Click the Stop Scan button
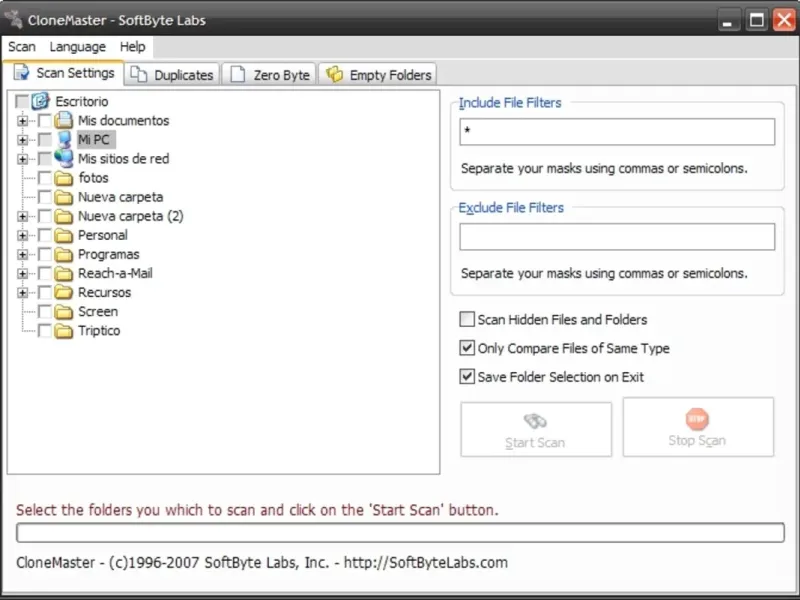Image resolution: width=800 pixels, height=600 pixels. 698,428
